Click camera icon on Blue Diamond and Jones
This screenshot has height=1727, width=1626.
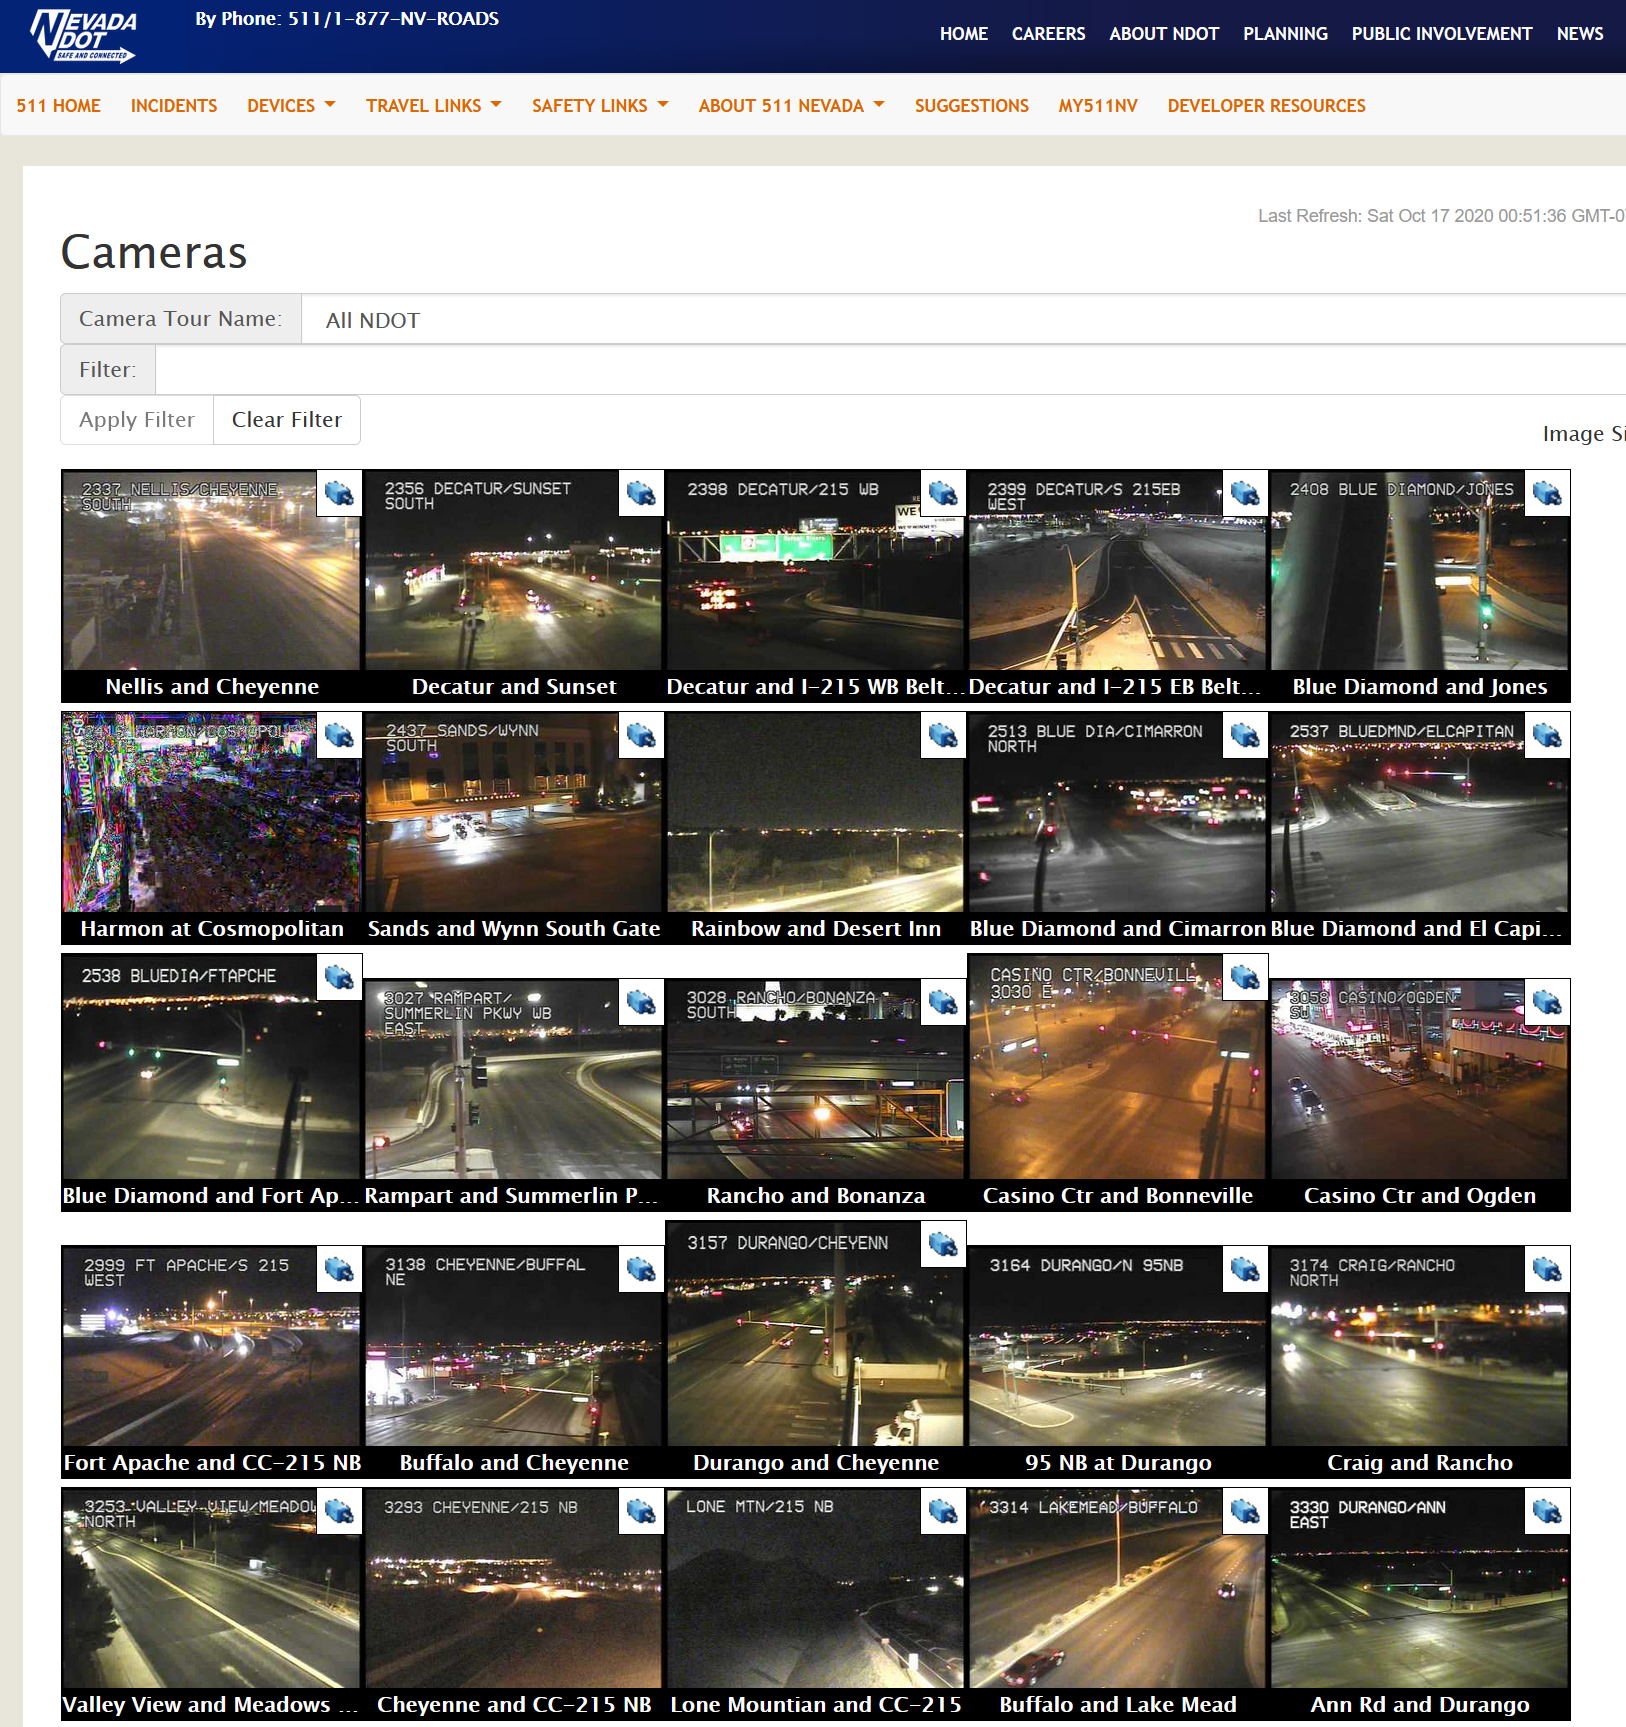(x=1547, y=494)
